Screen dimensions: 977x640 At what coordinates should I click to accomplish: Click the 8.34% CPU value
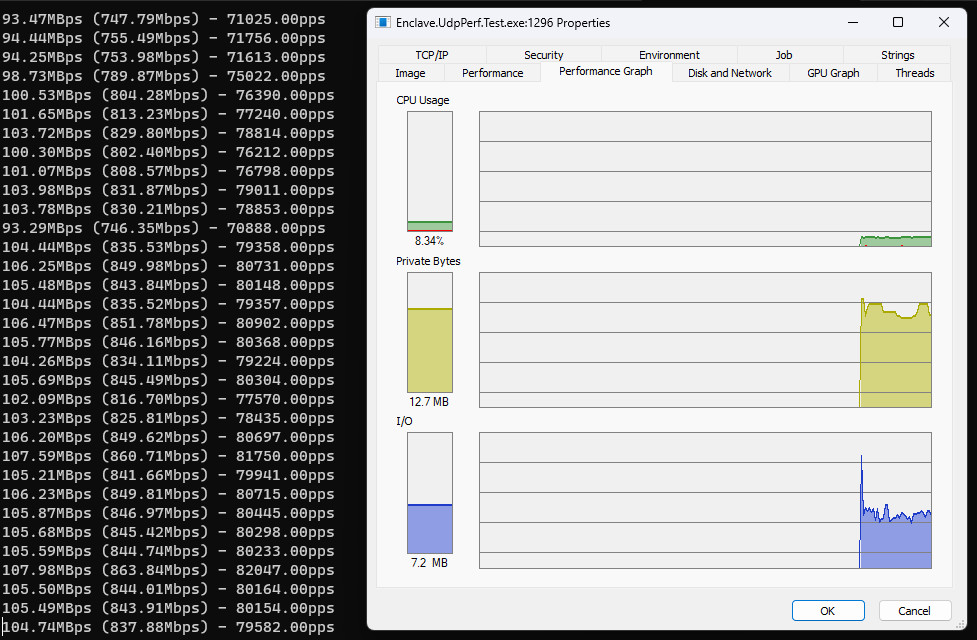[429, 241]
